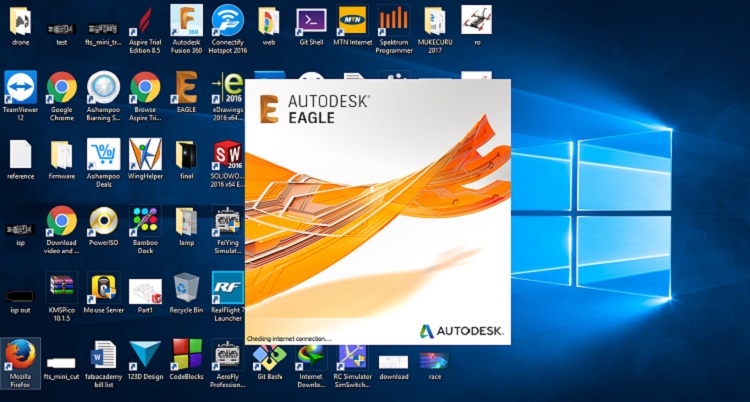Open the firmware folder
The height and width of the screenshot is (402, 750).
tap(61, 154)
